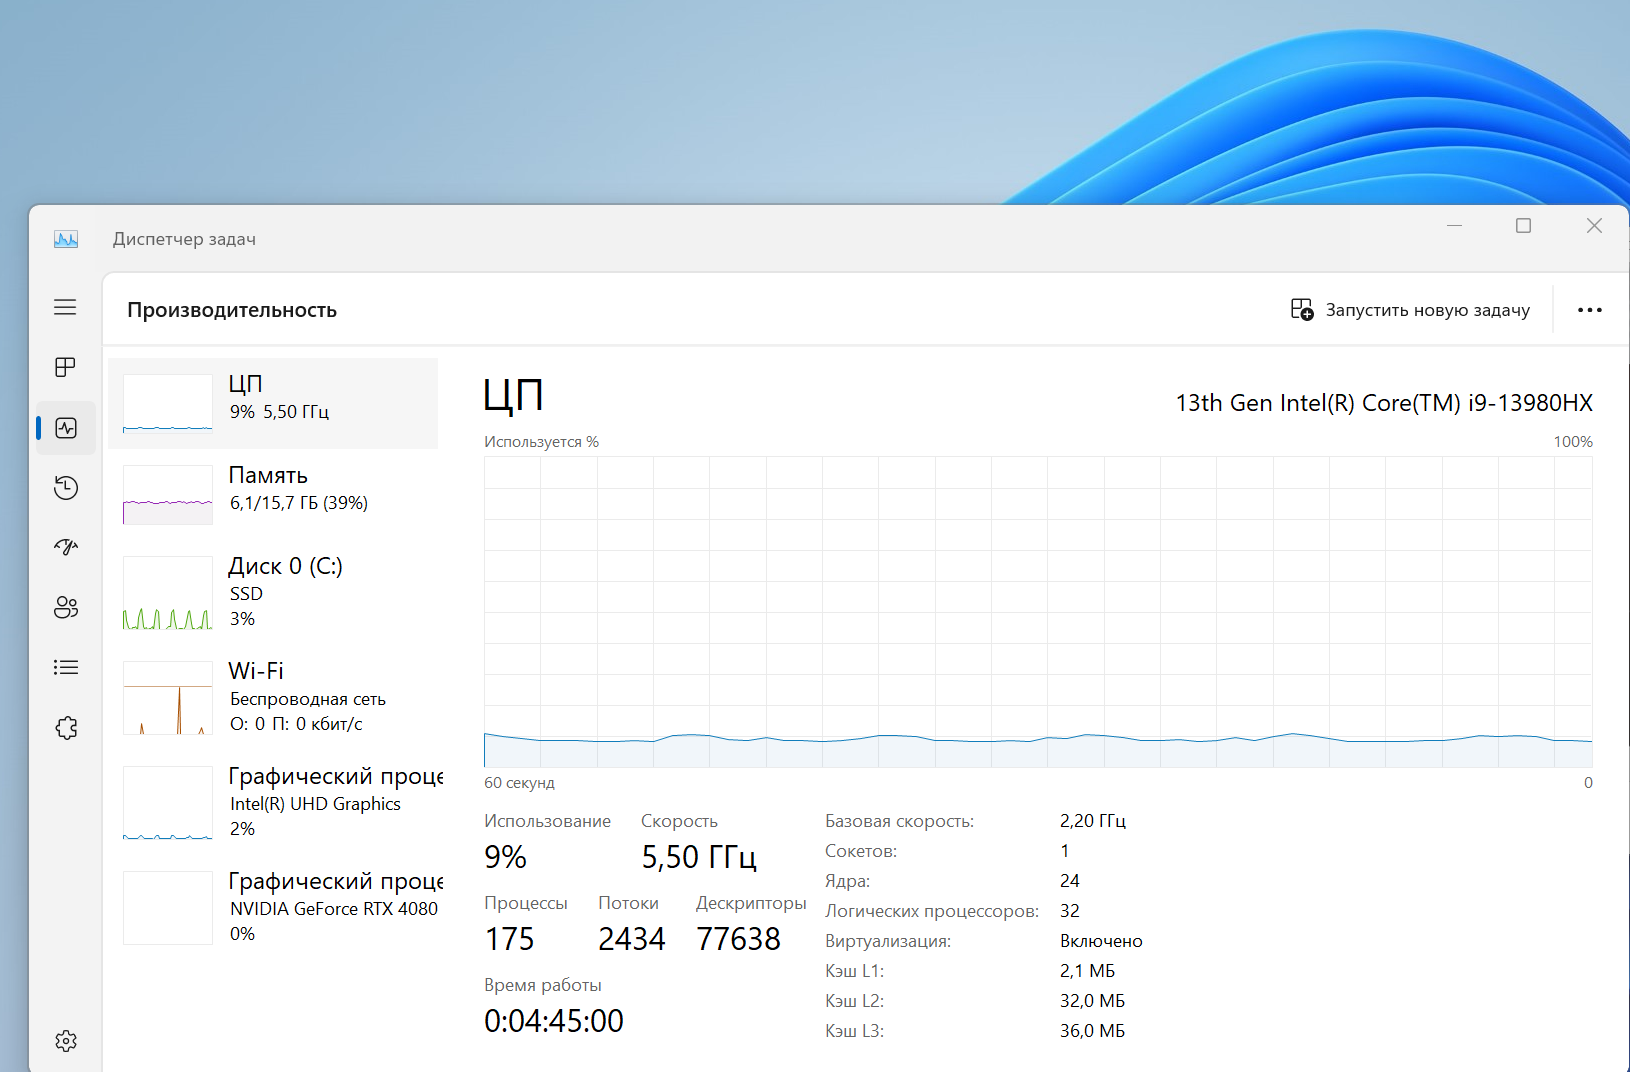The width and height of the screenshot is (1630, 1072).
Task: Maximize the Task Manager window
Action: click(x=1523, y=226)
